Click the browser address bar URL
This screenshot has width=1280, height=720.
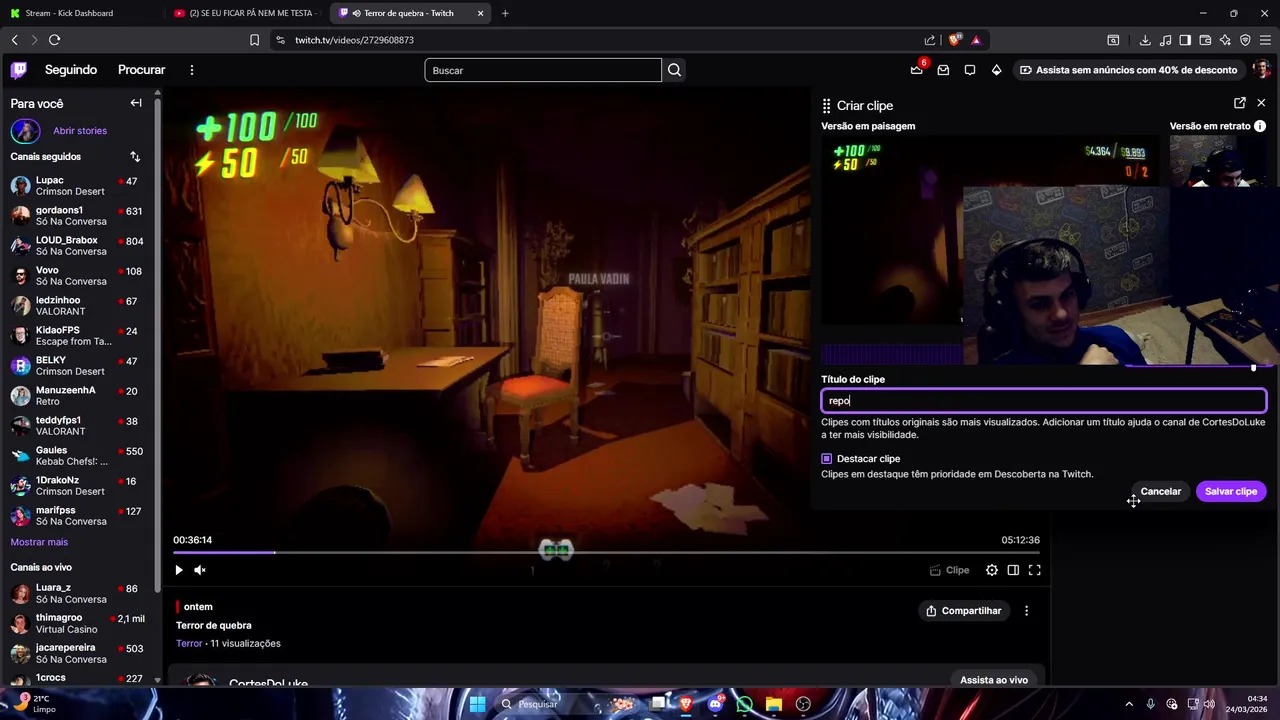[x=354, y=40]
